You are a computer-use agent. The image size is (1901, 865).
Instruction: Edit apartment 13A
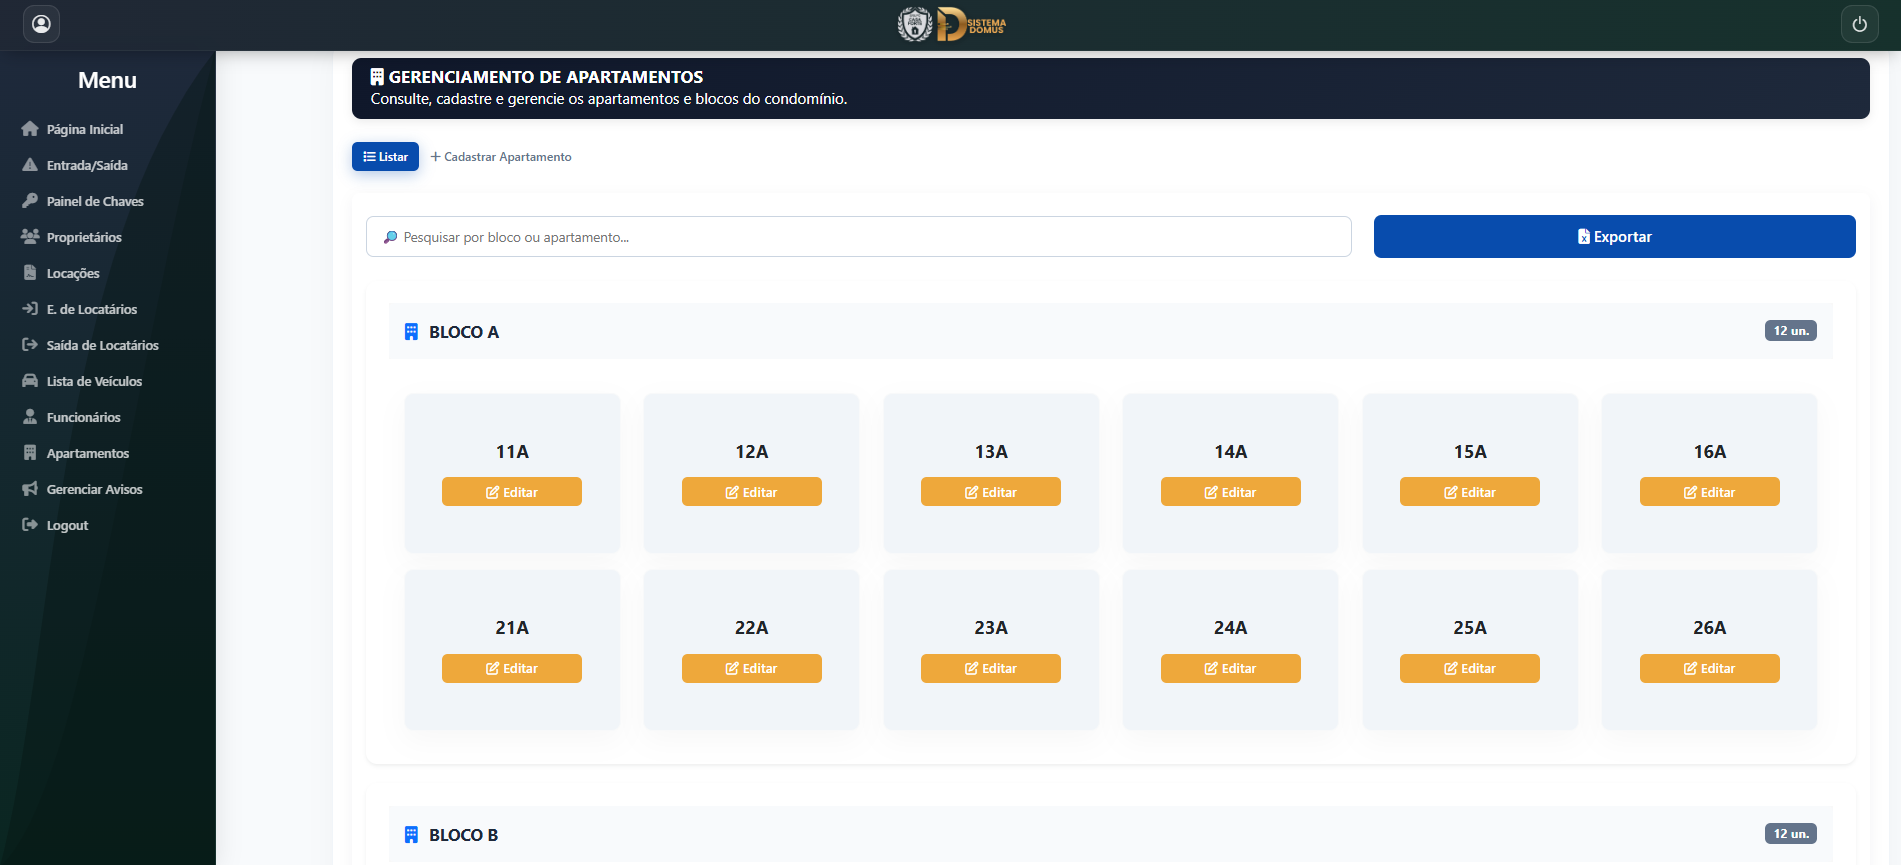991,492
